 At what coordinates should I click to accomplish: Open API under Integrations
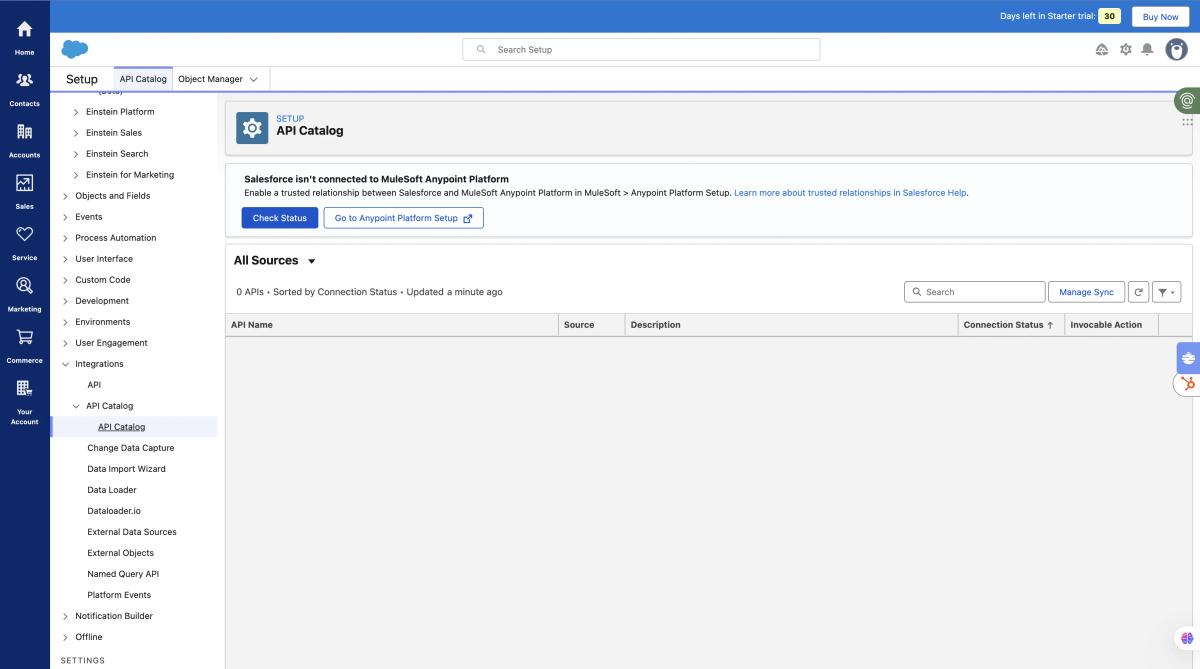[x=94, y=385]
